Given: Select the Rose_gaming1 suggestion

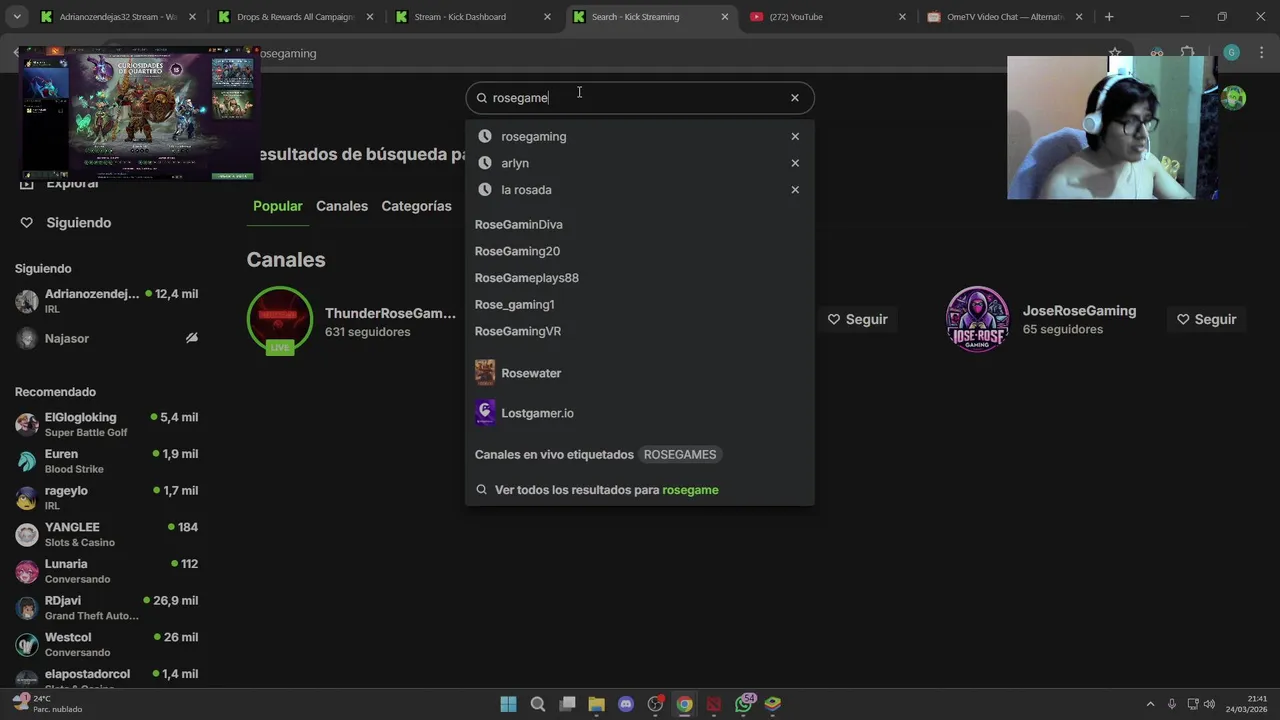Looking at the screenshot, I should pyautogui.click(x=514, y=304).
